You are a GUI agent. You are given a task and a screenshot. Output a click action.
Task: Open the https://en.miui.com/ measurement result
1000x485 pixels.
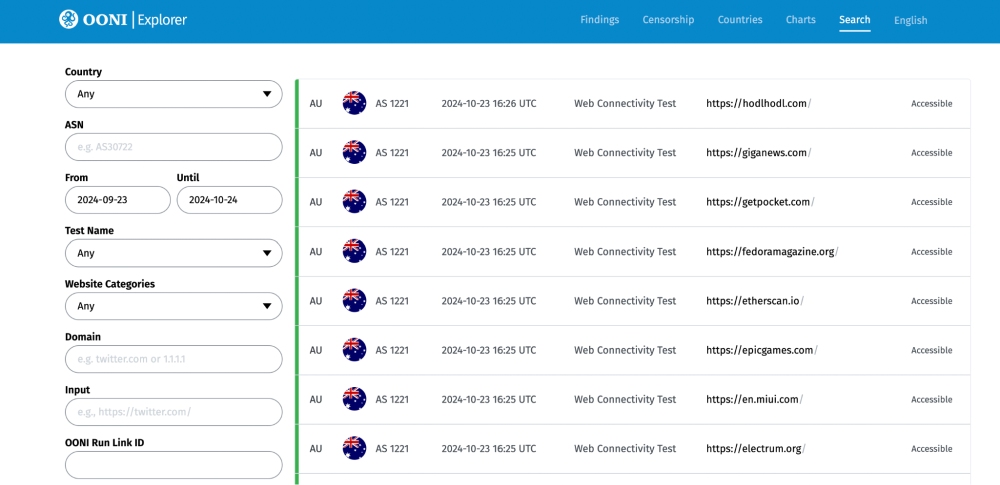point(754,399)
